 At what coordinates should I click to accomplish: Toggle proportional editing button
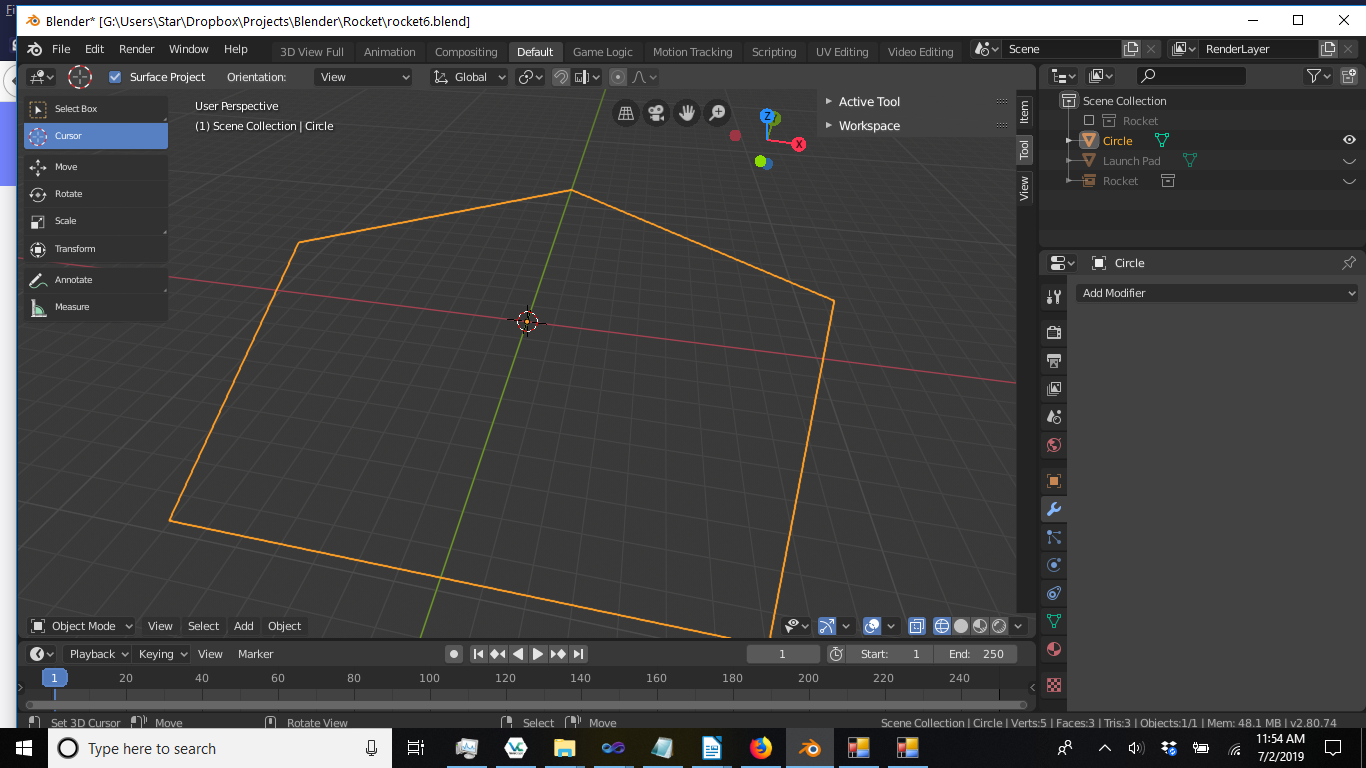click(x=618, y=77)
